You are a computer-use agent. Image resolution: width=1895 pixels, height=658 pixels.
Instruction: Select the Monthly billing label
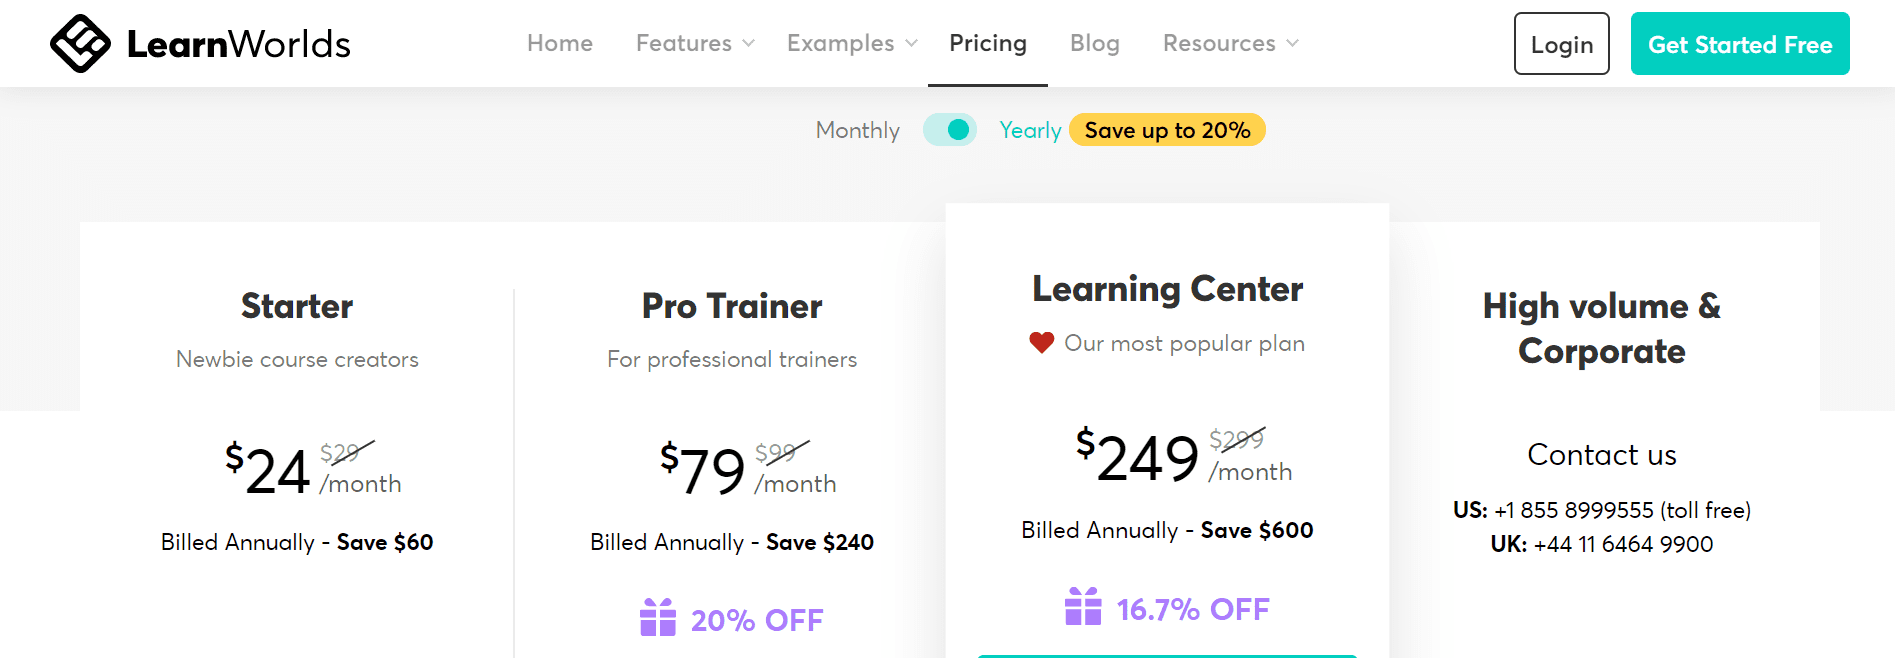857,130
